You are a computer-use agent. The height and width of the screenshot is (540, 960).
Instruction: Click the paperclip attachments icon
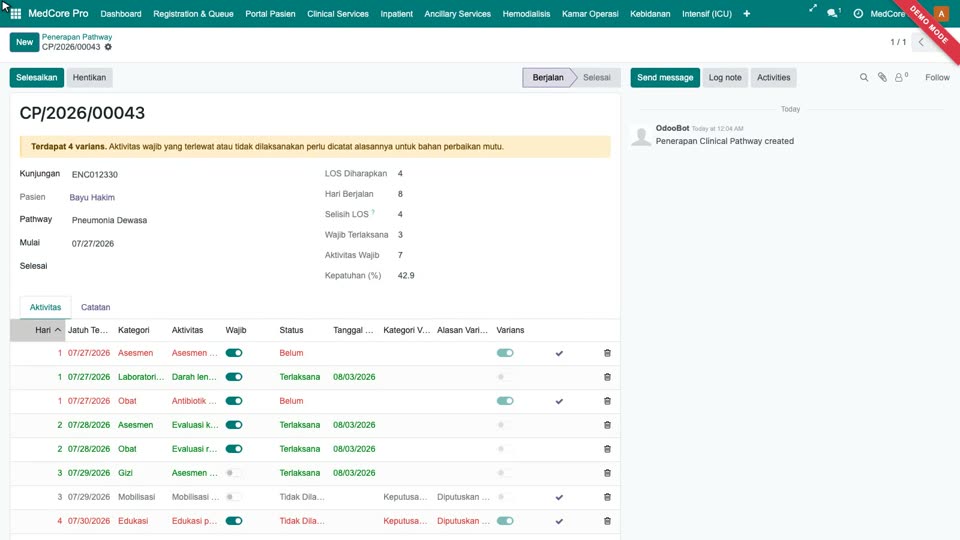882,78
